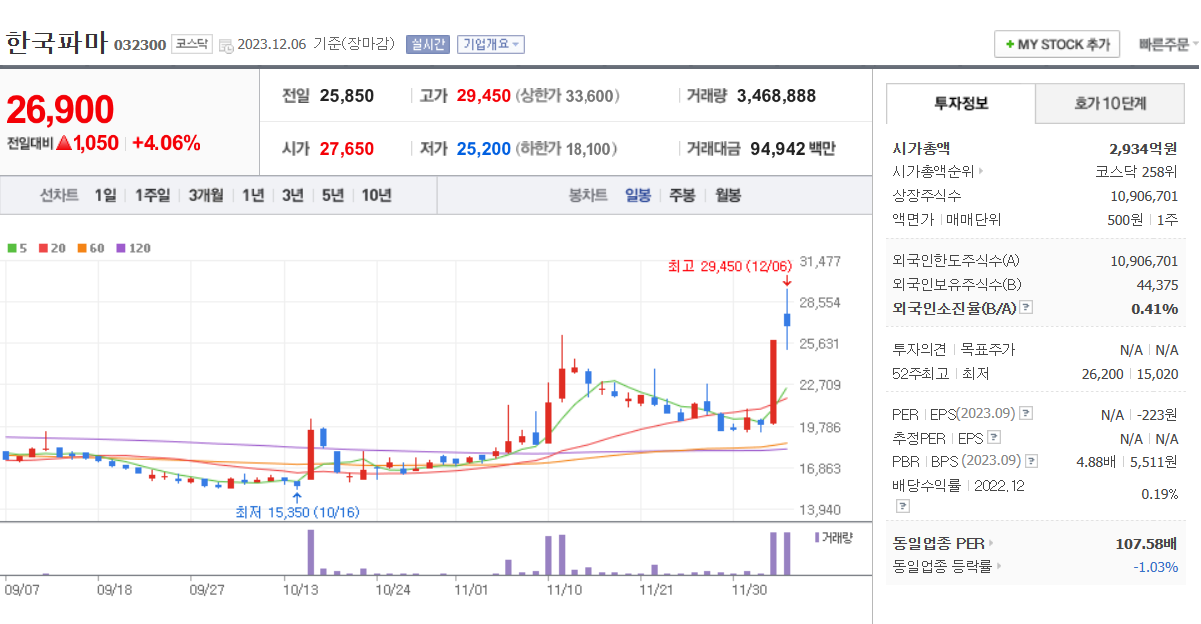
Task: Click 고가 value 29,450
Action: point(484,96)
